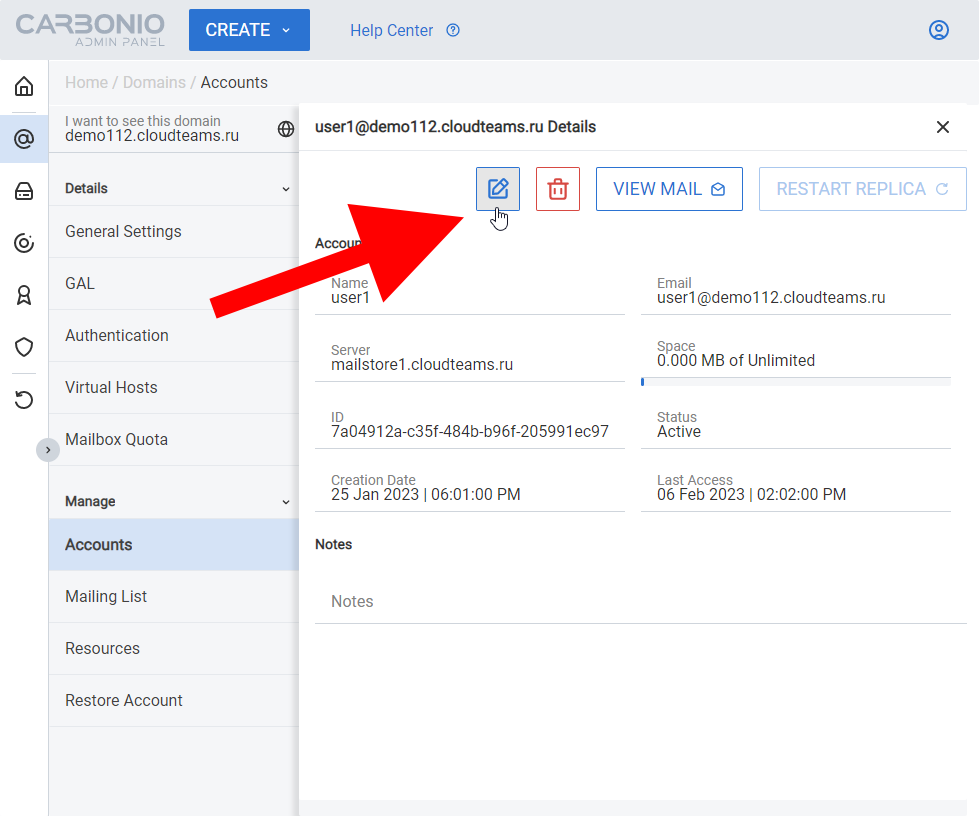Click the red delete account trash icon
Image resolution: width=979 pixels, height=816 pixels.
pyautogui.click(x=558, y=189)
